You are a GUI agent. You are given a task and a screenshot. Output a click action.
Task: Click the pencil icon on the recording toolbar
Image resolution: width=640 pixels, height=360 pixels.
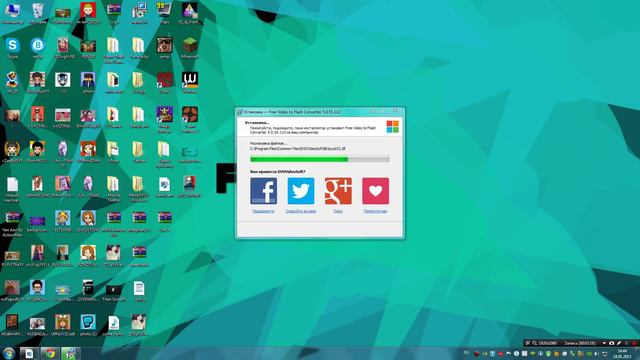[619, 343]
